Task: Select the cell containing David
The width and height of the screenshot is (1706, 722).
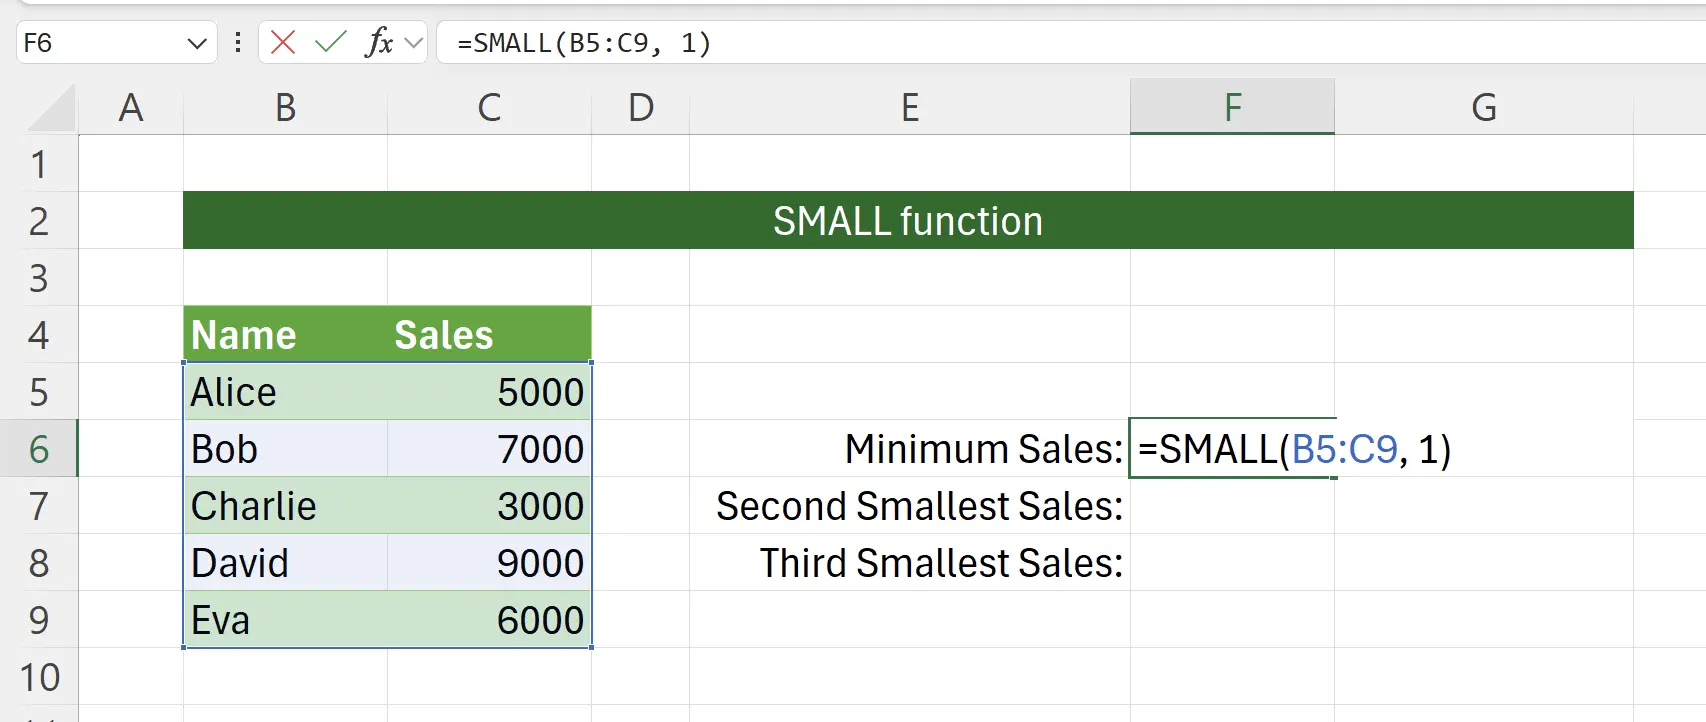Action: 286,563
